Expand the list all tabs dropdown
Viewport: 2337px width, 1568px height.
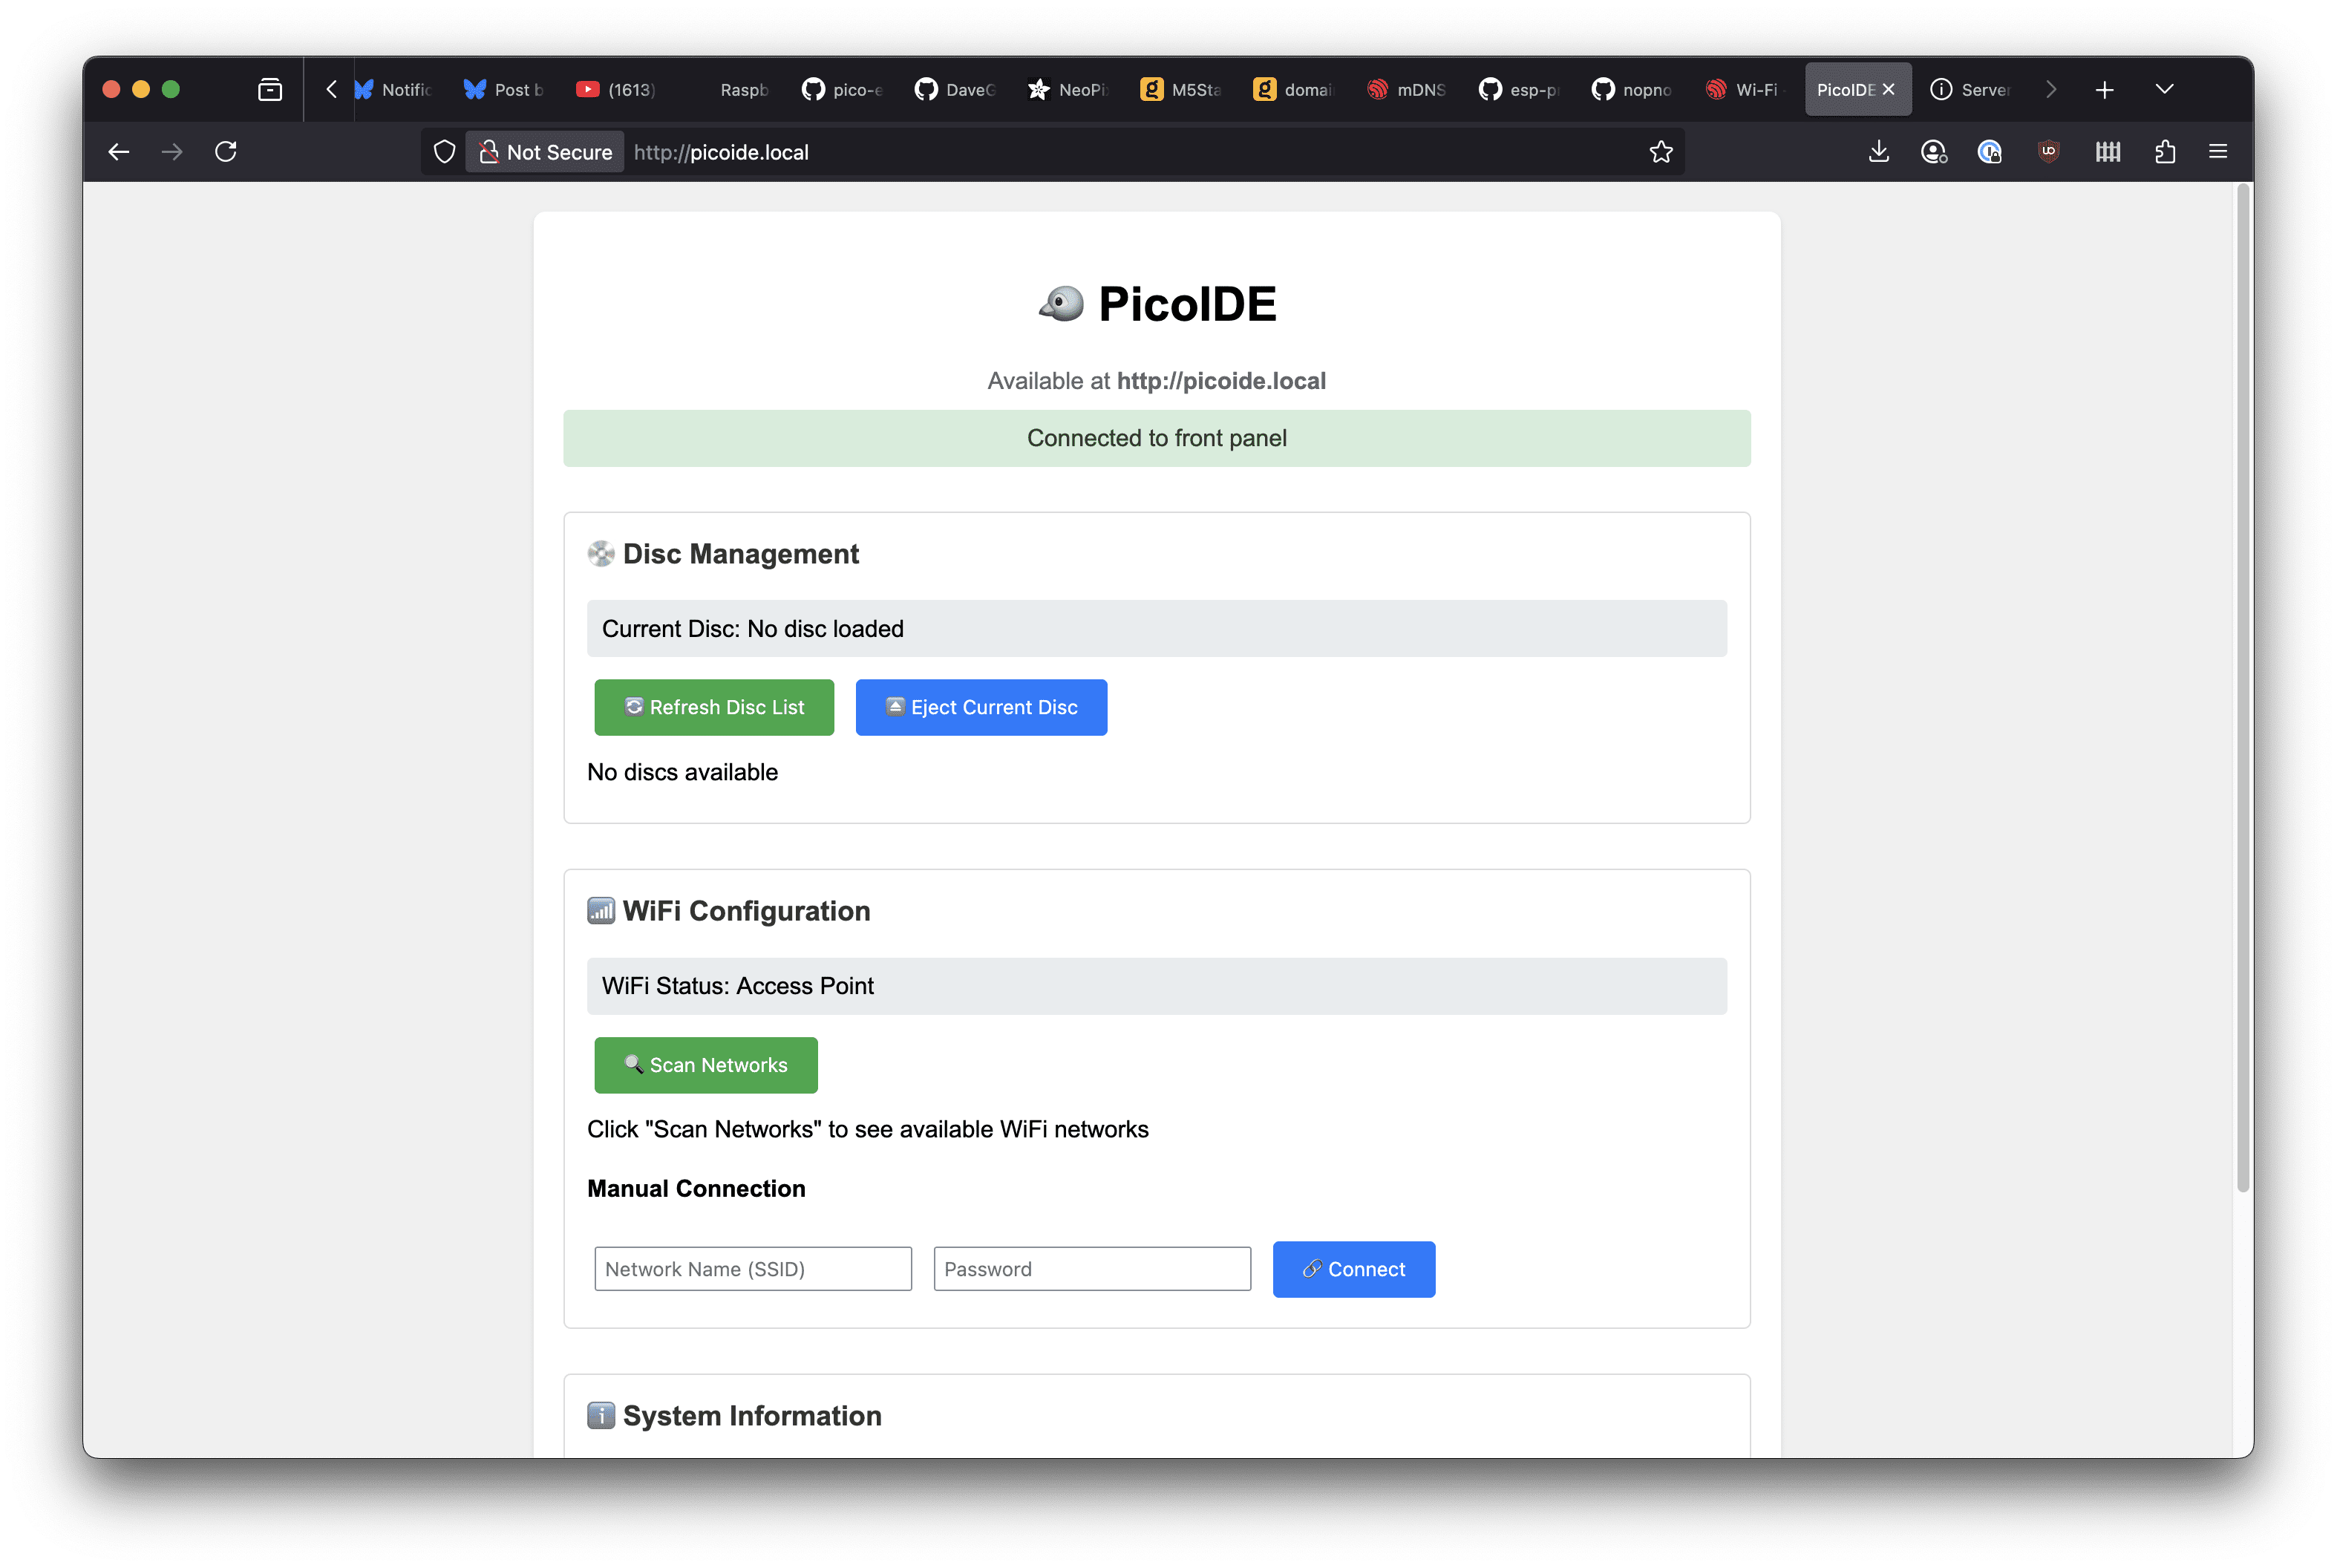pyautogui.click(x=2164, y=90)
